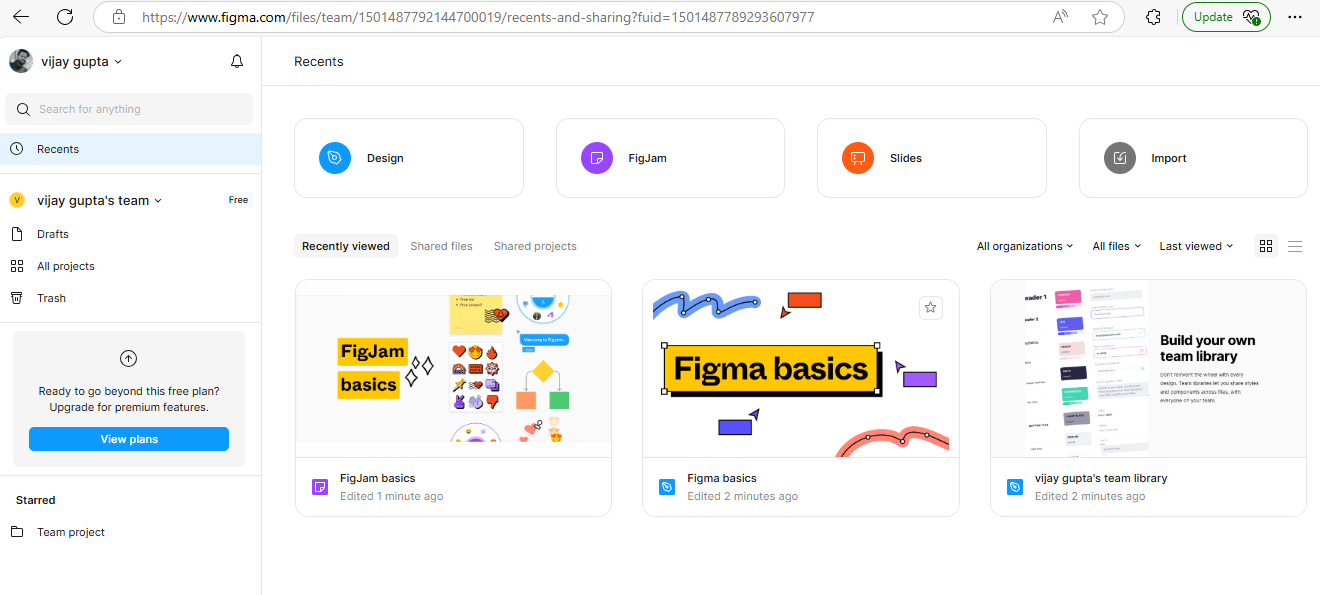The width and height of the screenshot is (1320, 595).
Task: Click the Free plan badge
Action: coord(238,200)
